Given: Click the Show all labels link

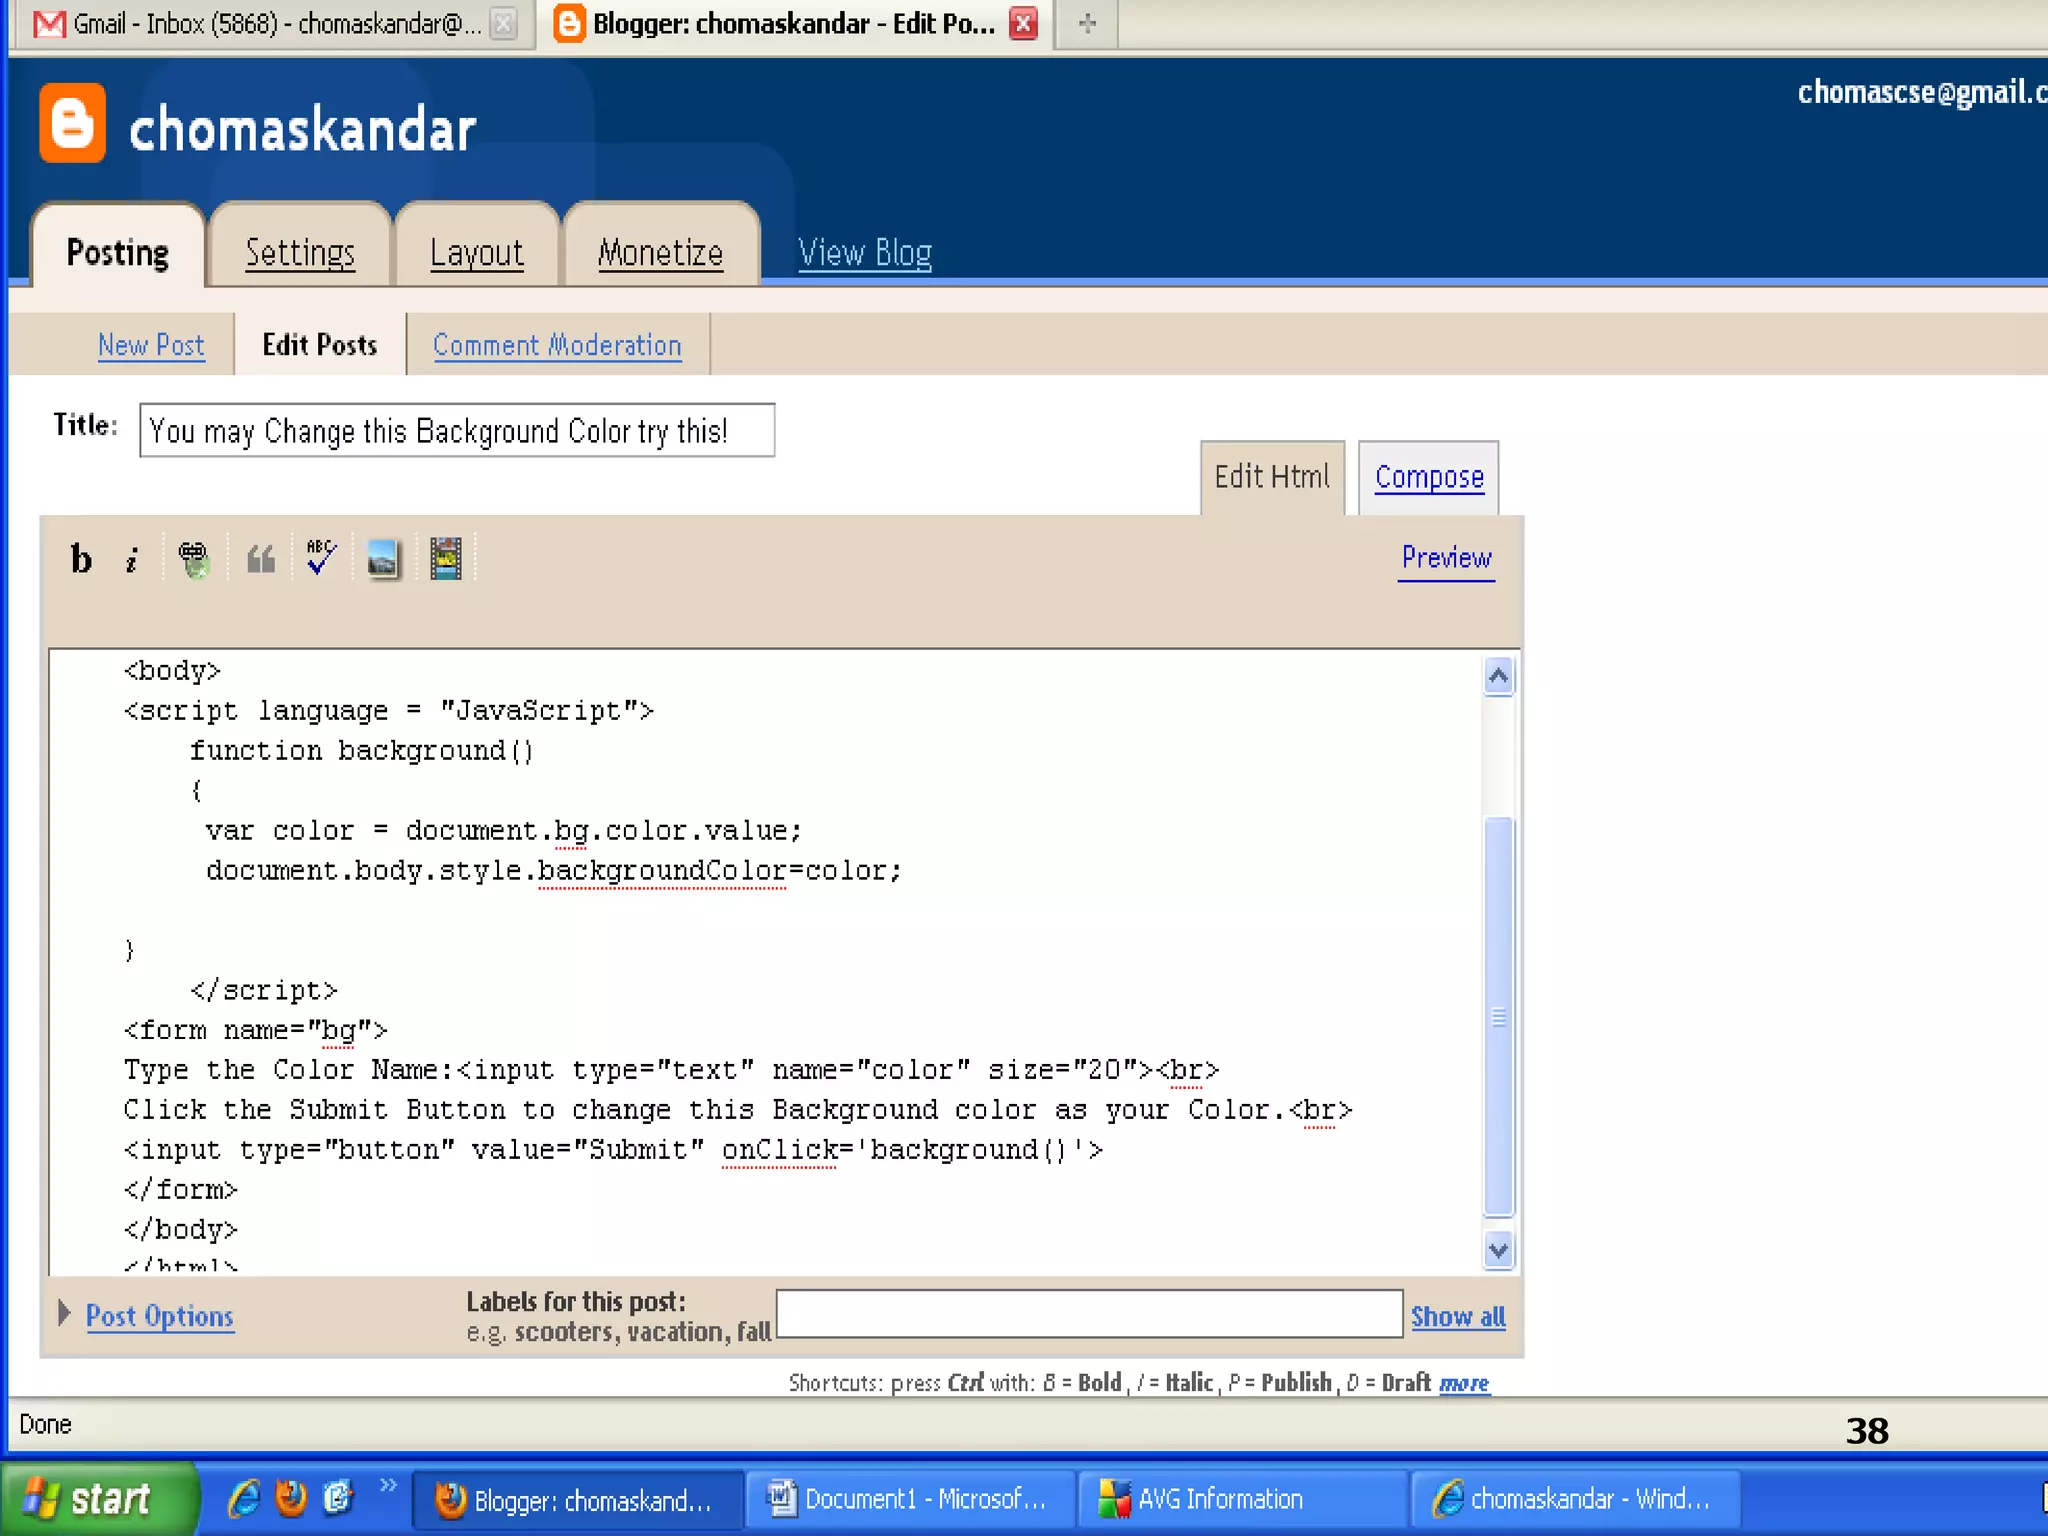Looking at the screenshot, I should click(1457, 1317).
